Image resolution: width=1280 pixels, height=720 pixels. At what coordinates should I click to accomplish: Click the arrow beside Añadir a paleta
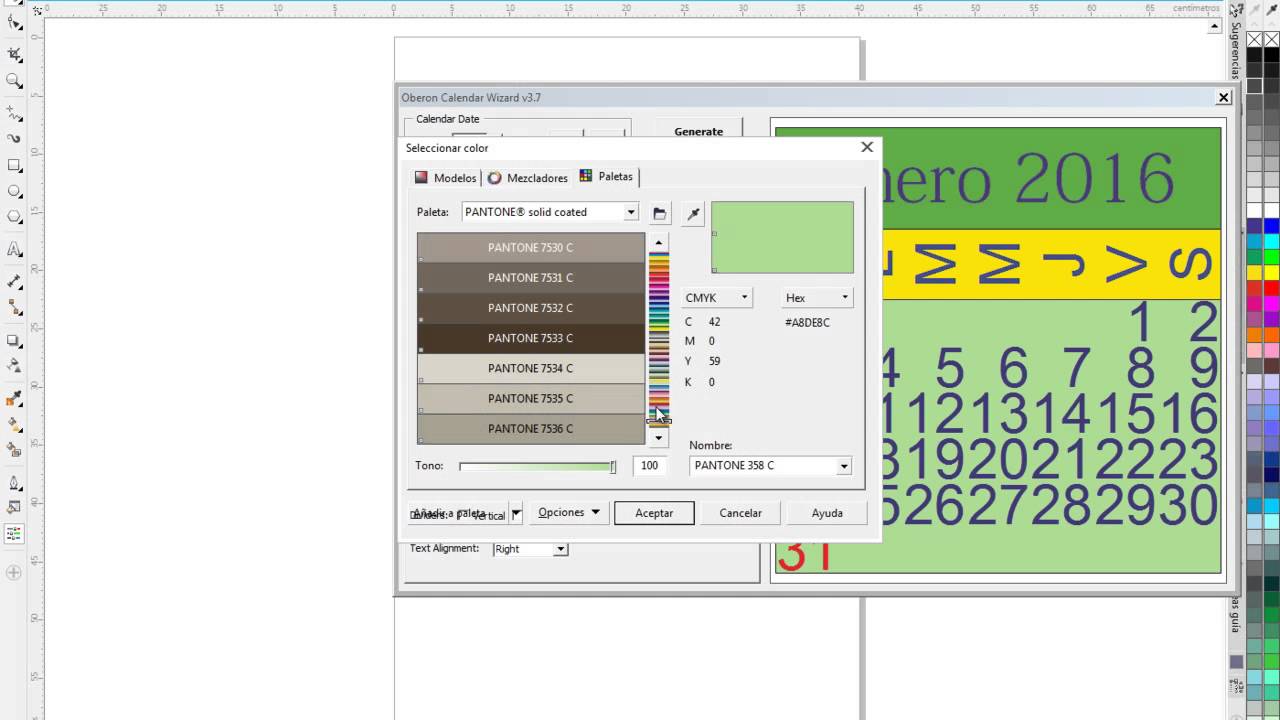(516, 514)
